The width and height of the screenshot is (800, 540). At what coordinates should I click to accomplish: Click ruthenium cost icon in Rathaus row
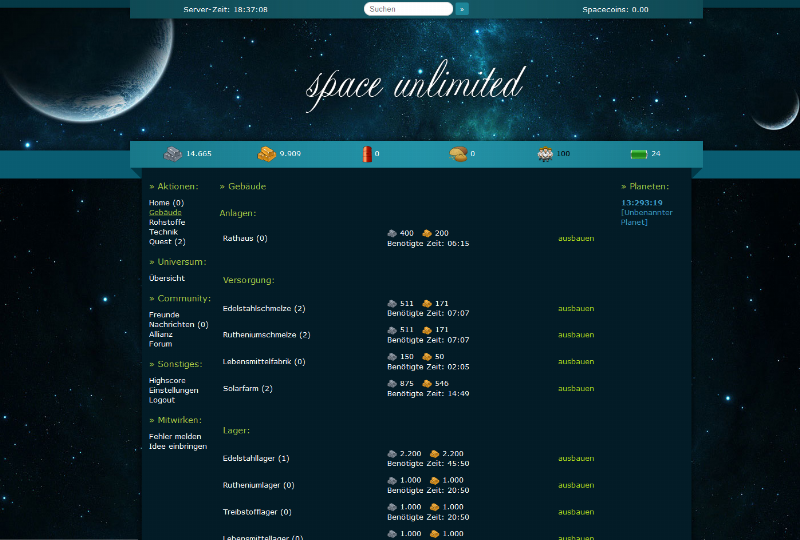(427, 233)
